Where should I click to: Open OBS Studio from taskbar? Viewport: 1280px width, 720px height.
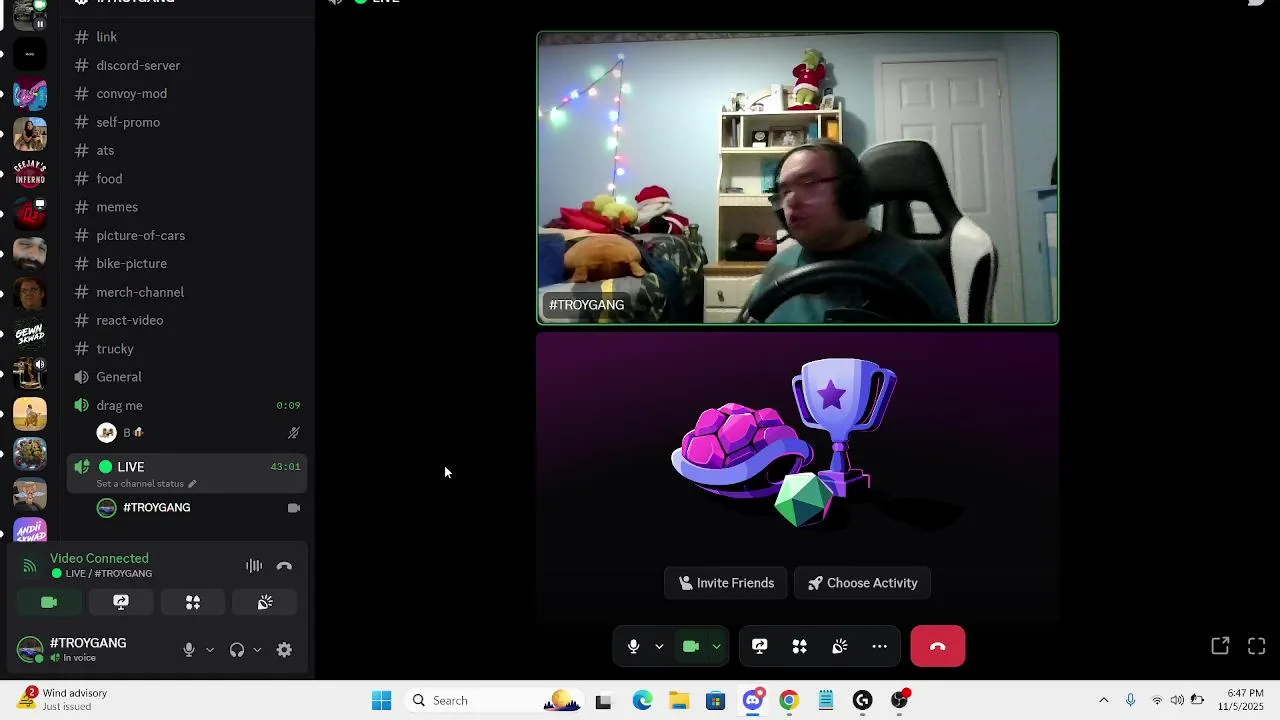[900, 701]
